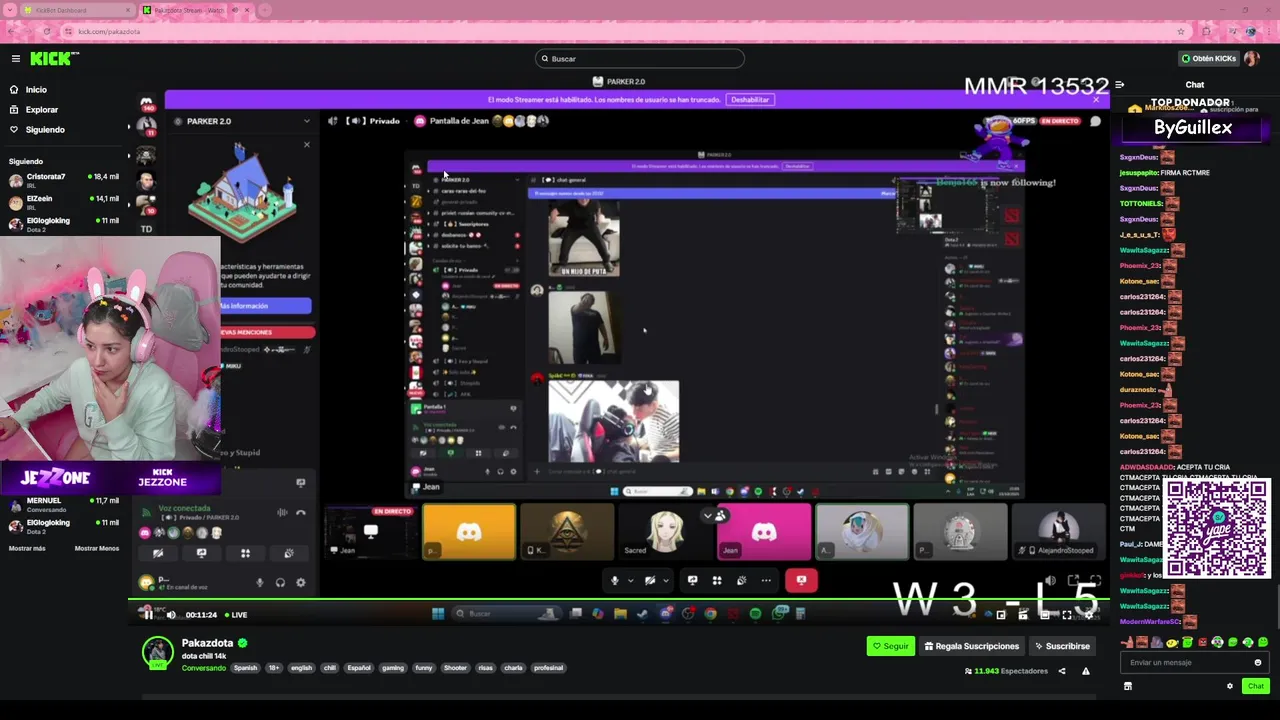
Task: Select the gaming tag
Action: (x=393, y=668)
